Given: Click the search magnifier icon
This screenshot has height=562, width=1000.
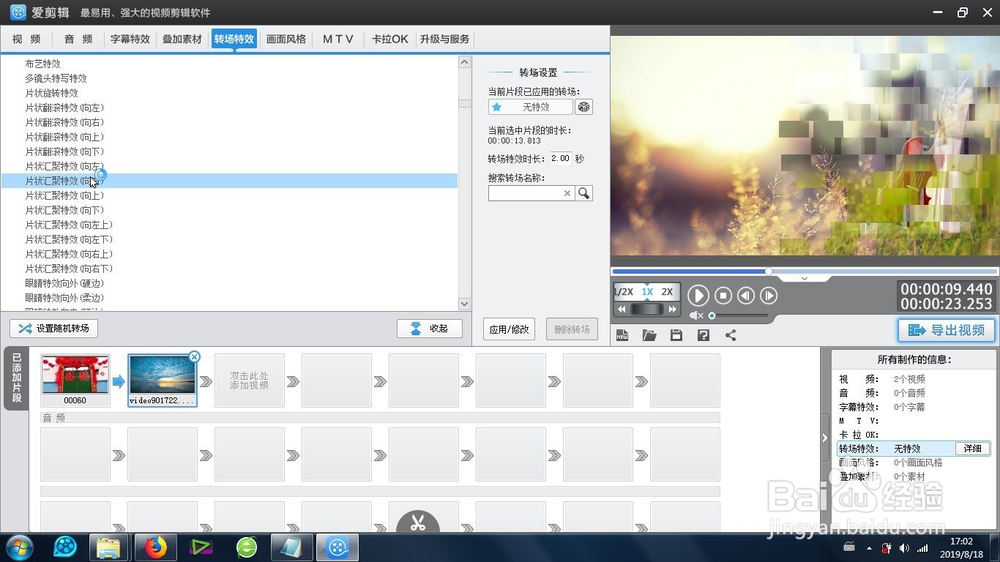Looking at the screenshot, I should tap(584, 193).
